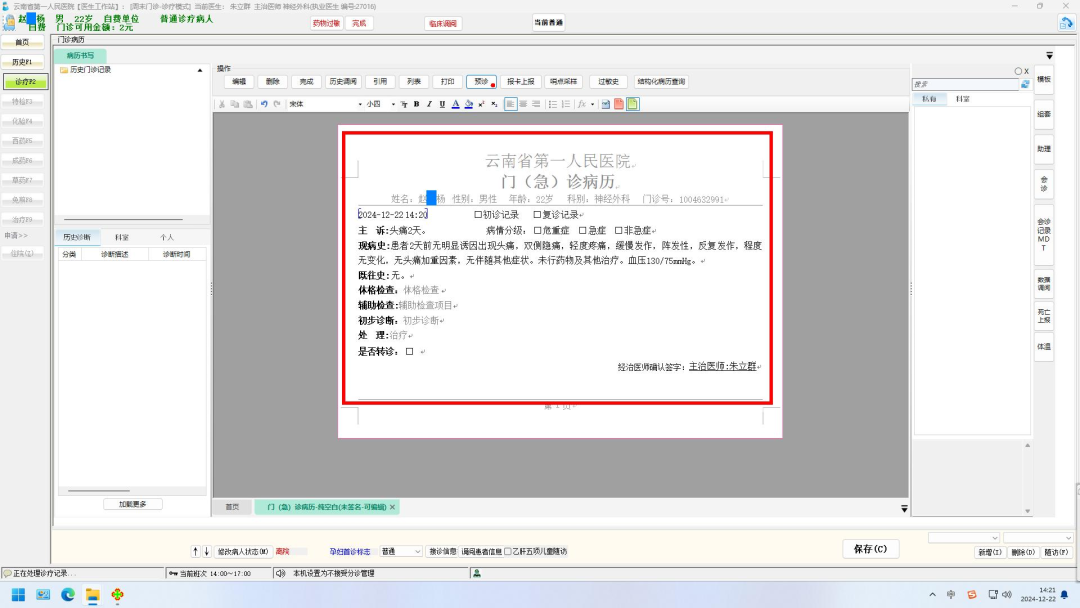Screen dimensions: 1080x608
Task: Click the 结构化病历查询 button
Action: point(661,81)
